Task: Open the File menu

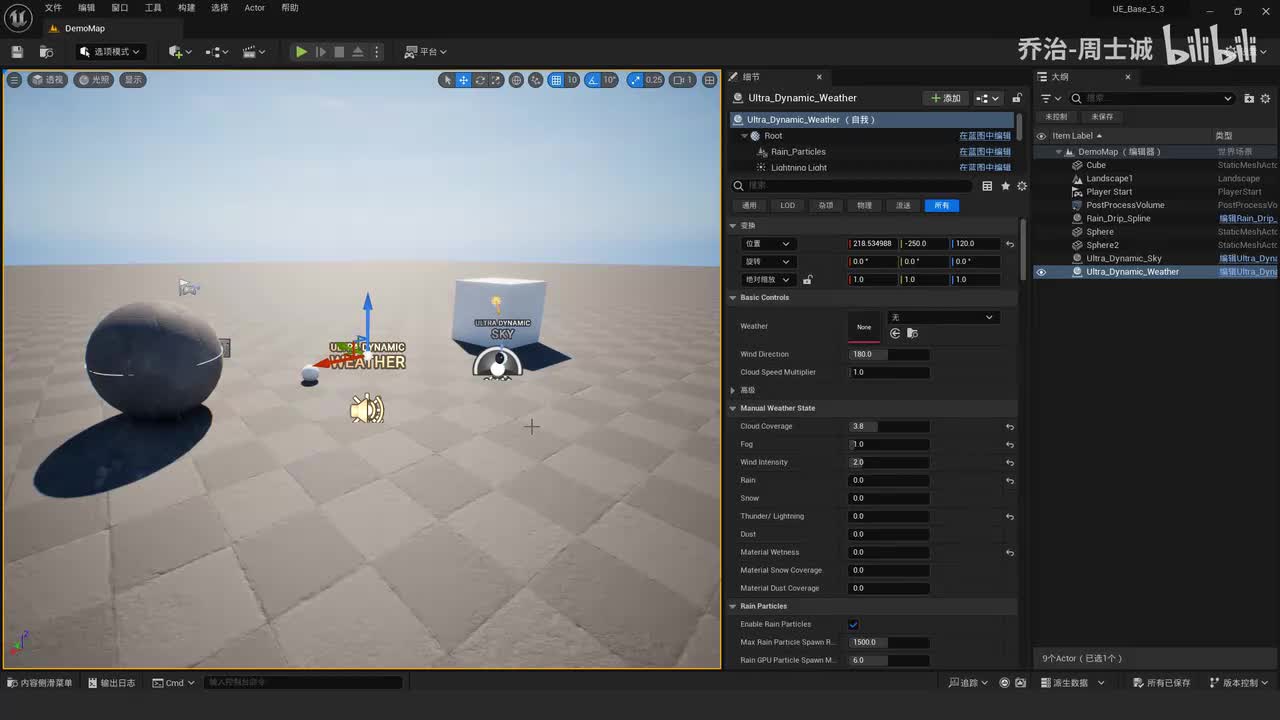Action: click(53, 8)
